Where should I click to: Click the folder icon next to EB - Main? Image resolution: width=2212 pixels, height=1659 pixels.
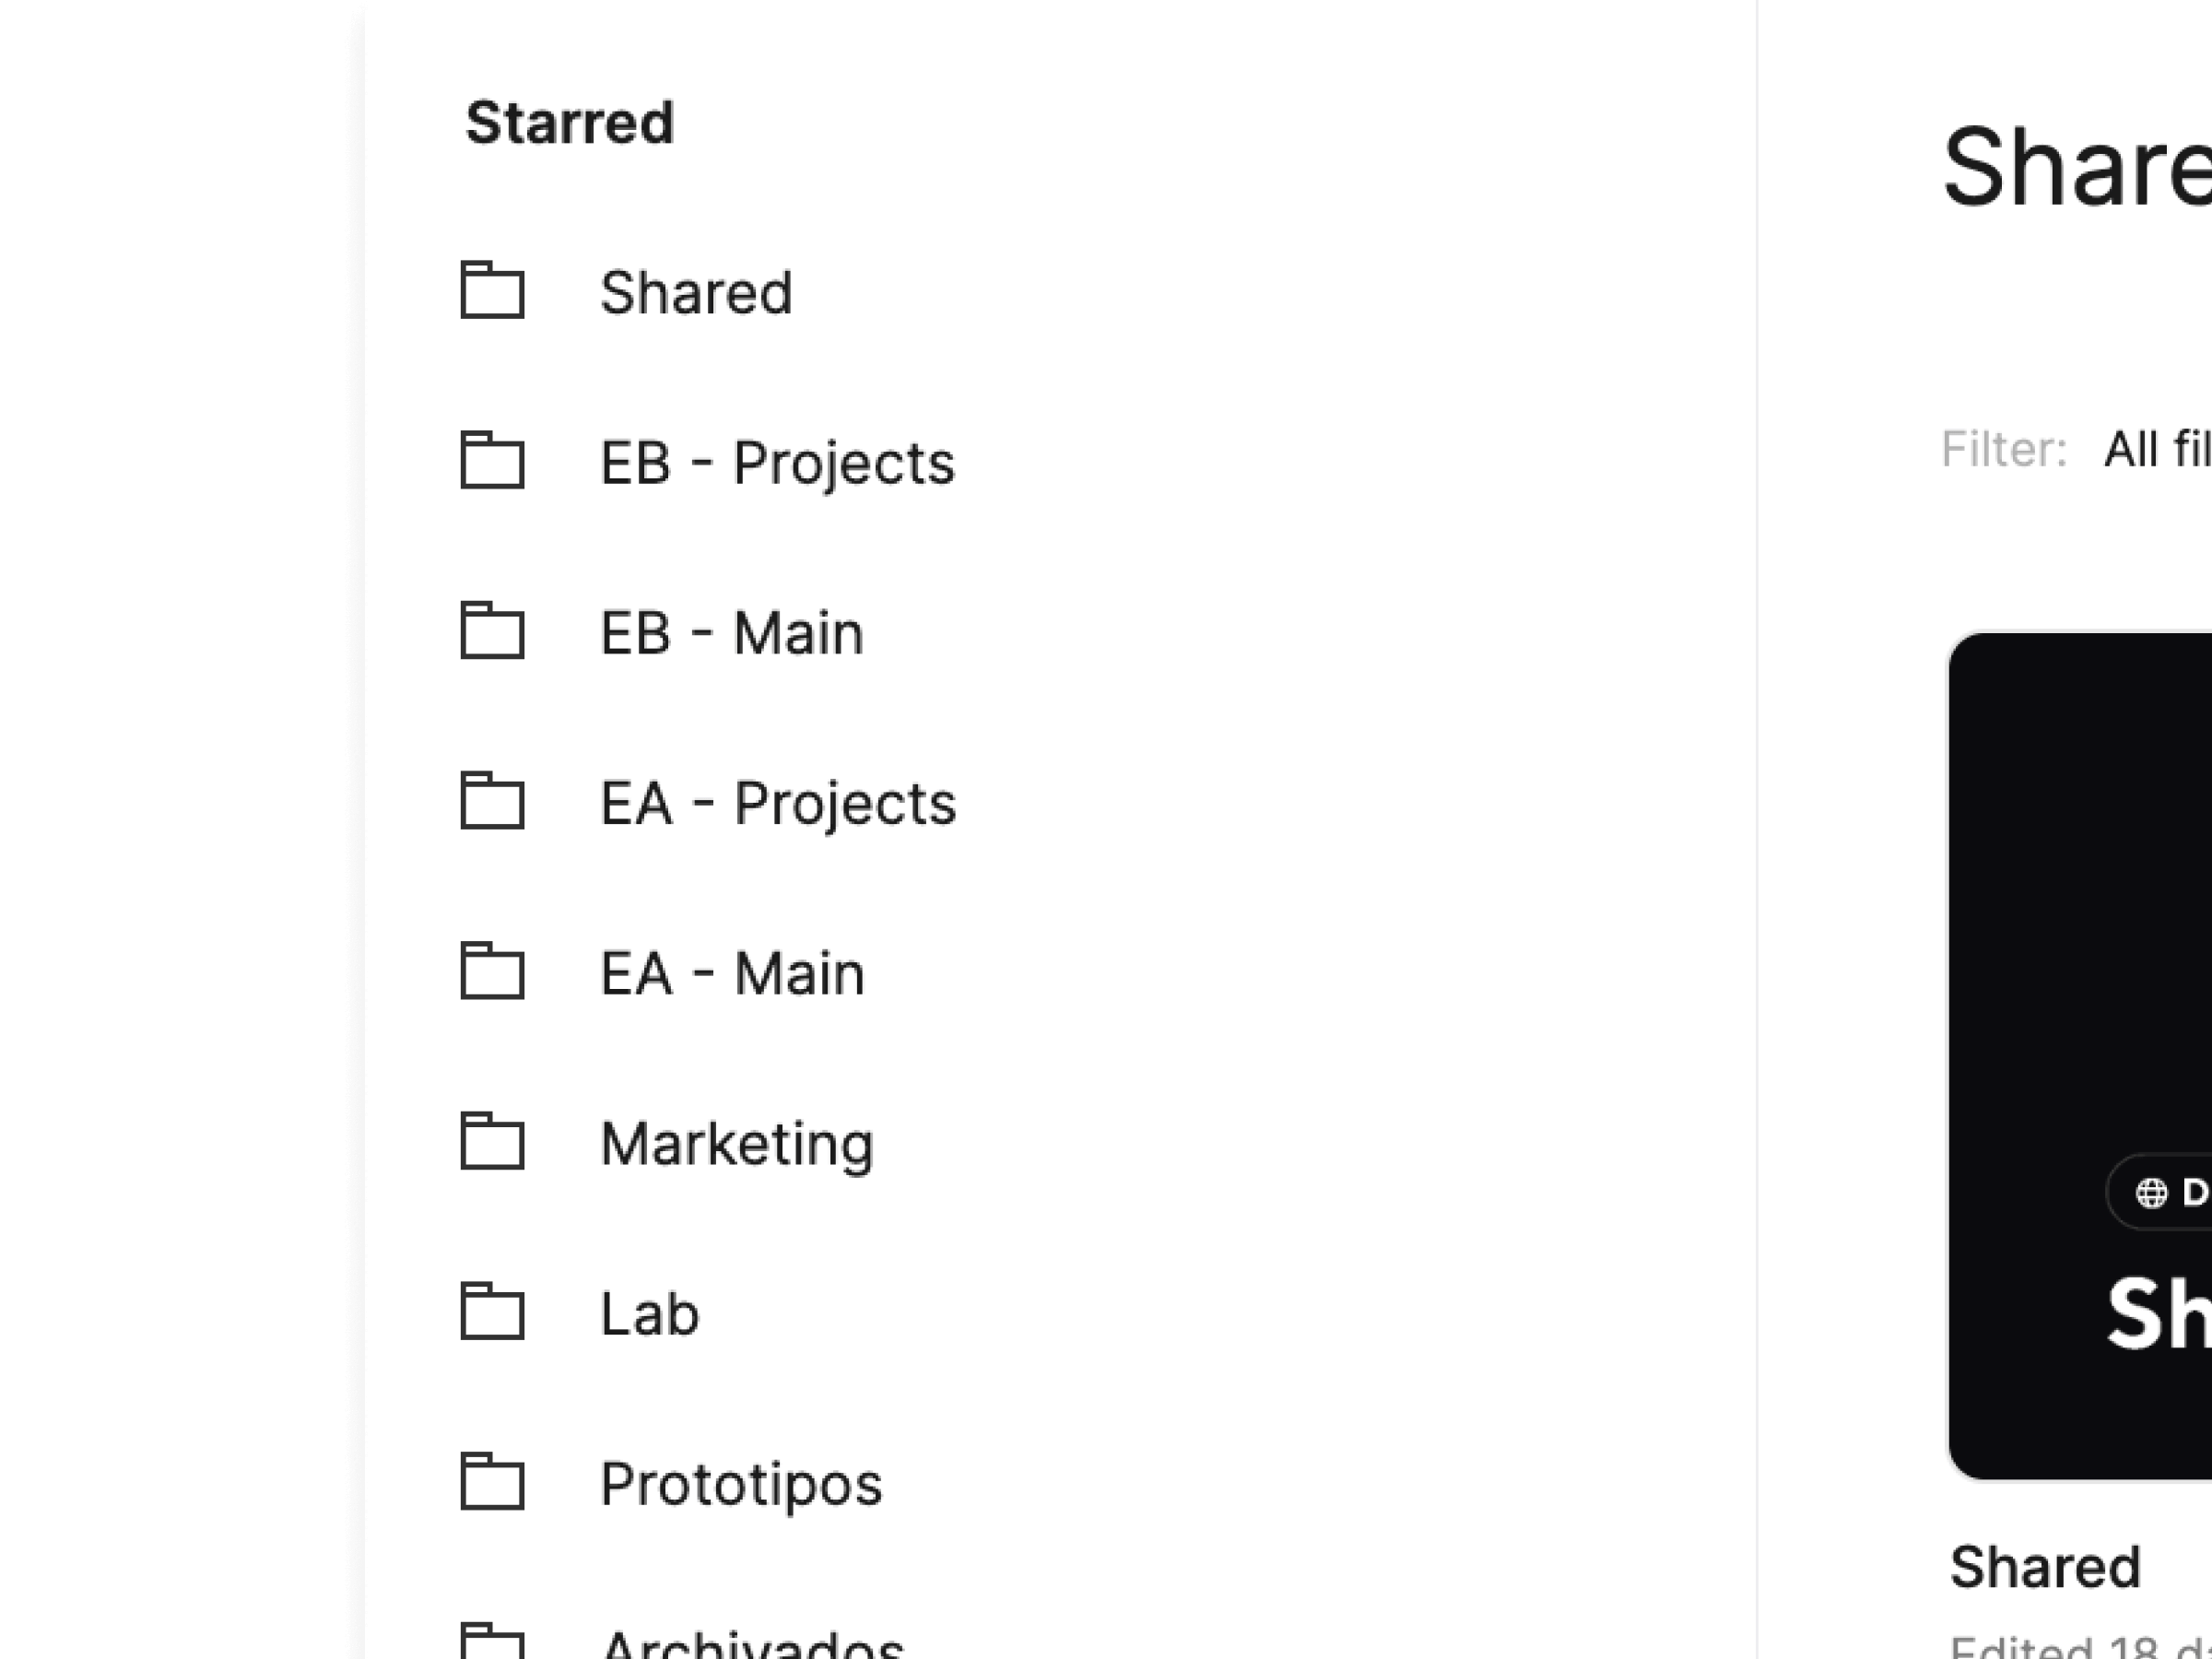(x=492, y=631)
